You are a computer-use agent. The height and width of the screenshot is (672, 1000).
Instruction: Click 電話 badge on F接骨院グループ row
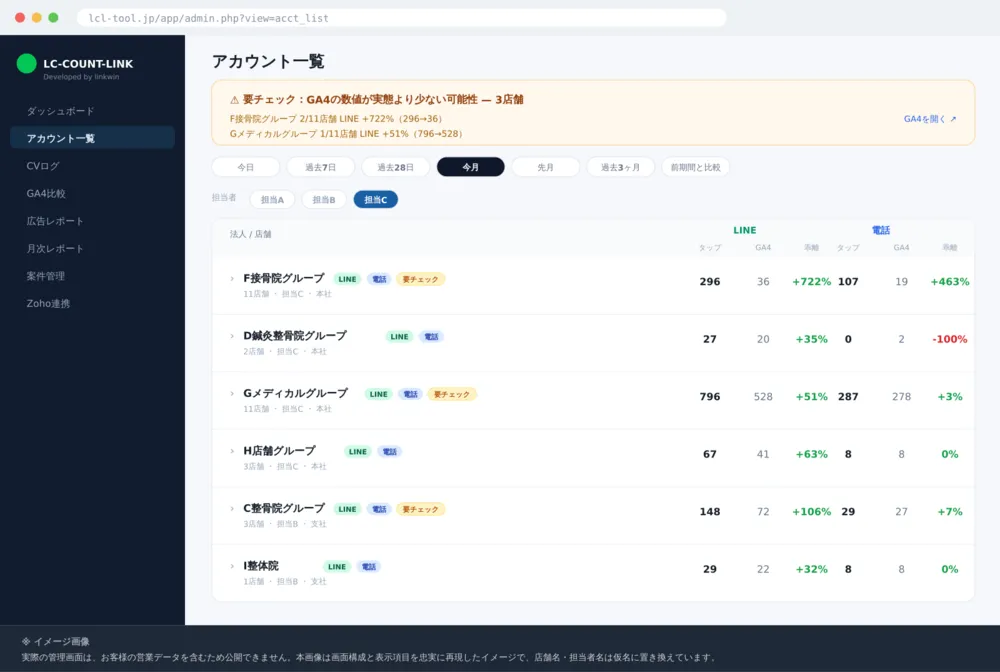click(379, 279)
